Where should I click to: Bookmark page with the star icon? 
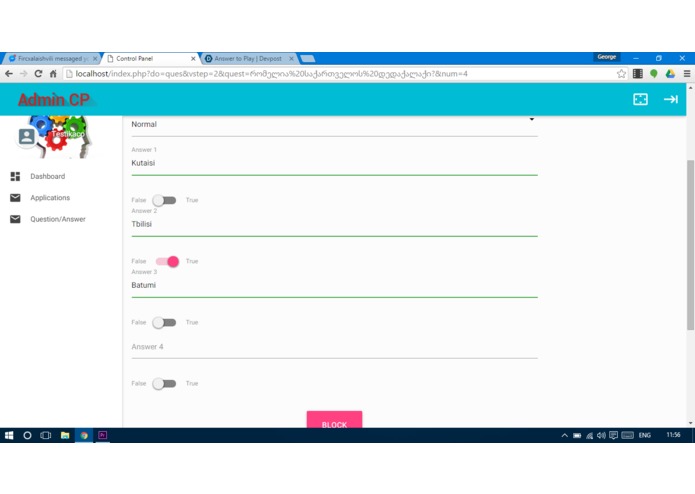tap(621, 74)
